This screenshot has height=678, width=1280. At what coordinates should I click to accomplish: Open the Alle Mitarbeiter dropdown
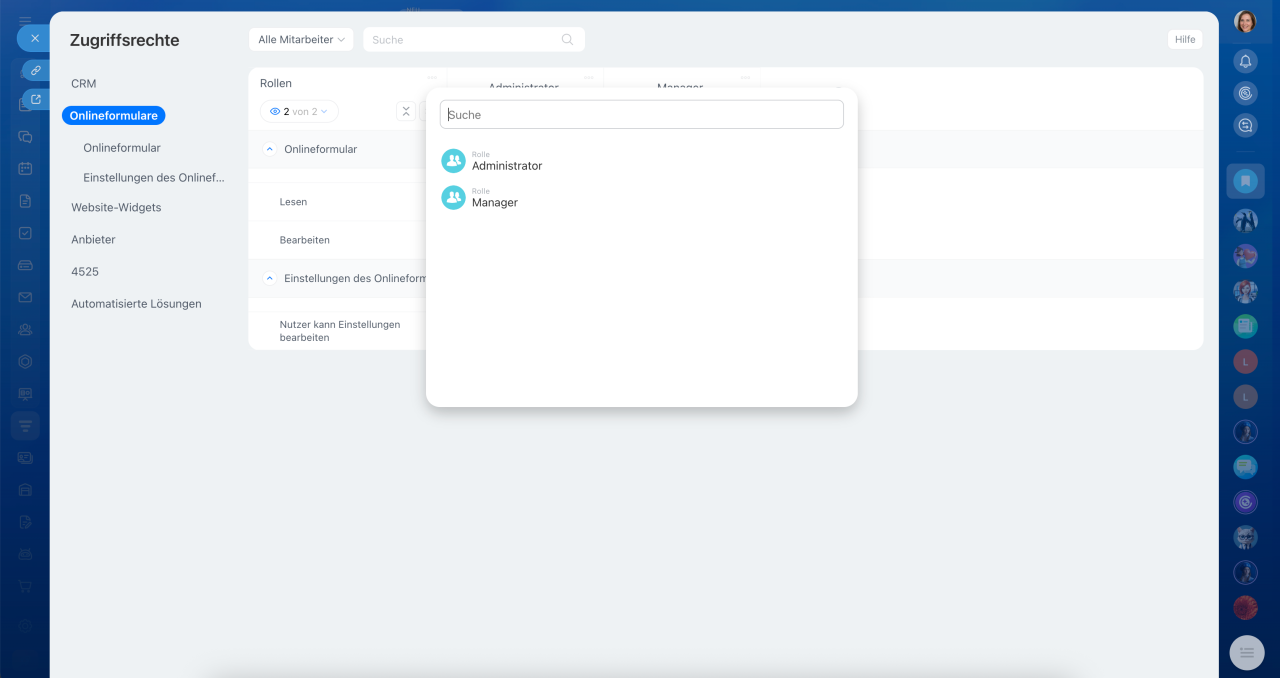[301, 40]
